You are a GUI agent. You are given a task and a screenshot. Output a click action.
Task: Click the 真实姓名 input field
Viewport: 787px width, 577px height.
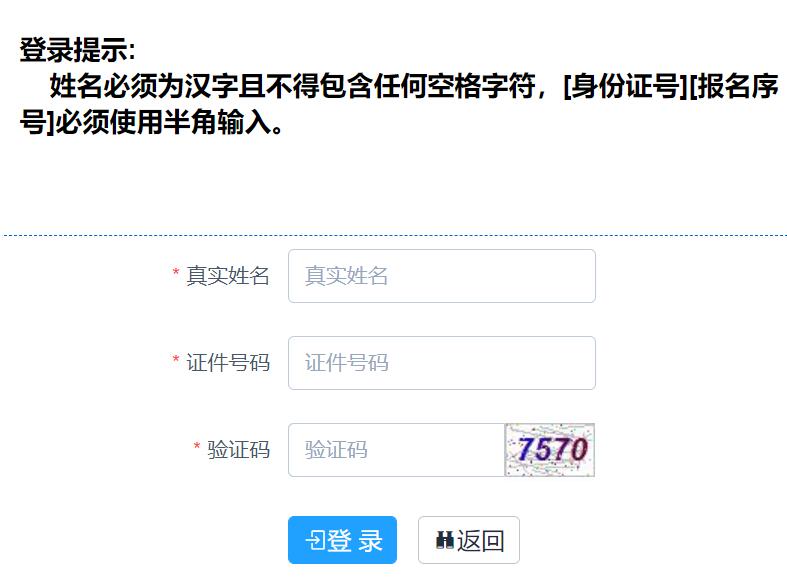(442, 276)
